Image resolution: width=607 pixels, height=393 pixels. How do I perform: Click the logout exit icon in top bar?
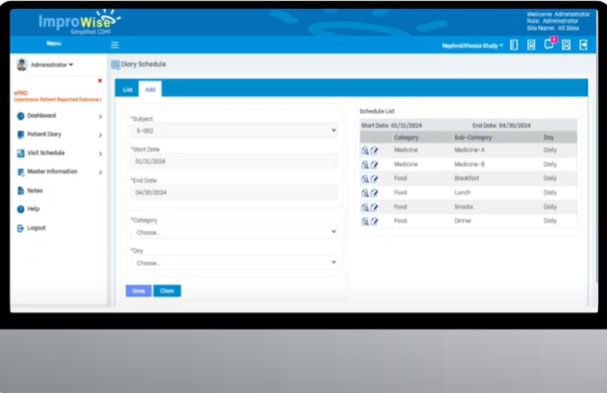click(583, 45)
